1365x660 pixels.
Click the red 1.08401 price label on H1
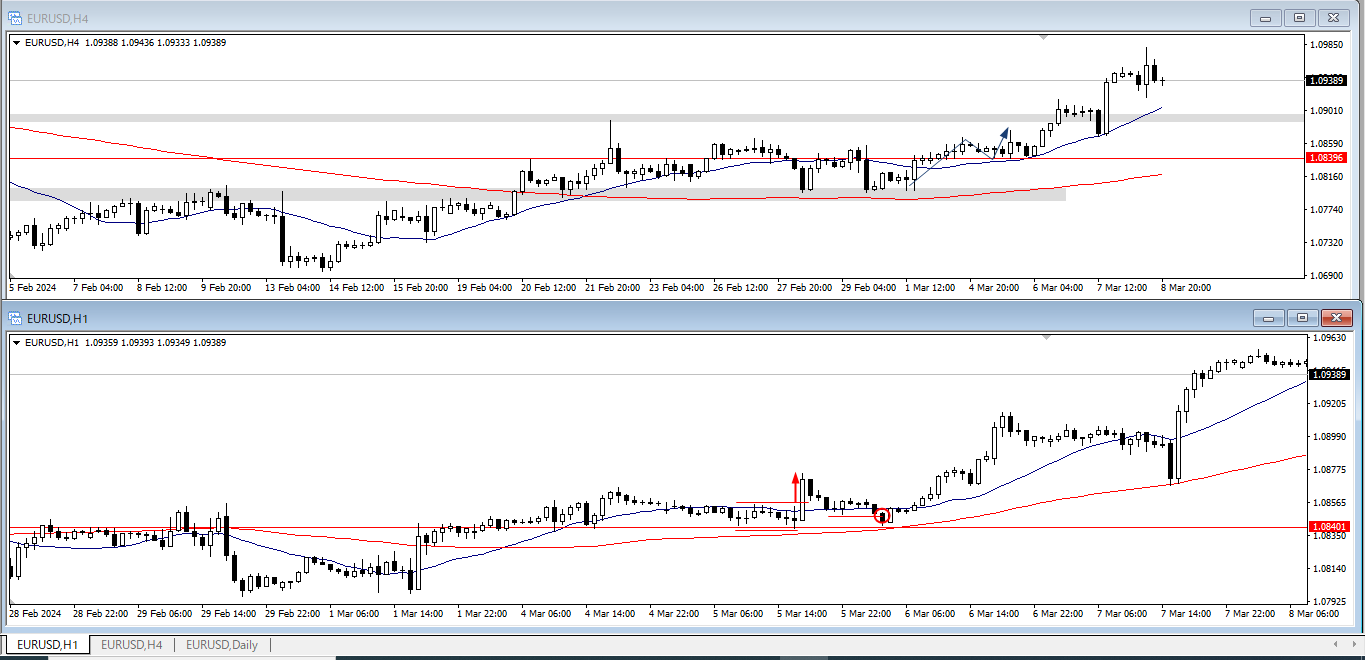tap(1329, 527)
